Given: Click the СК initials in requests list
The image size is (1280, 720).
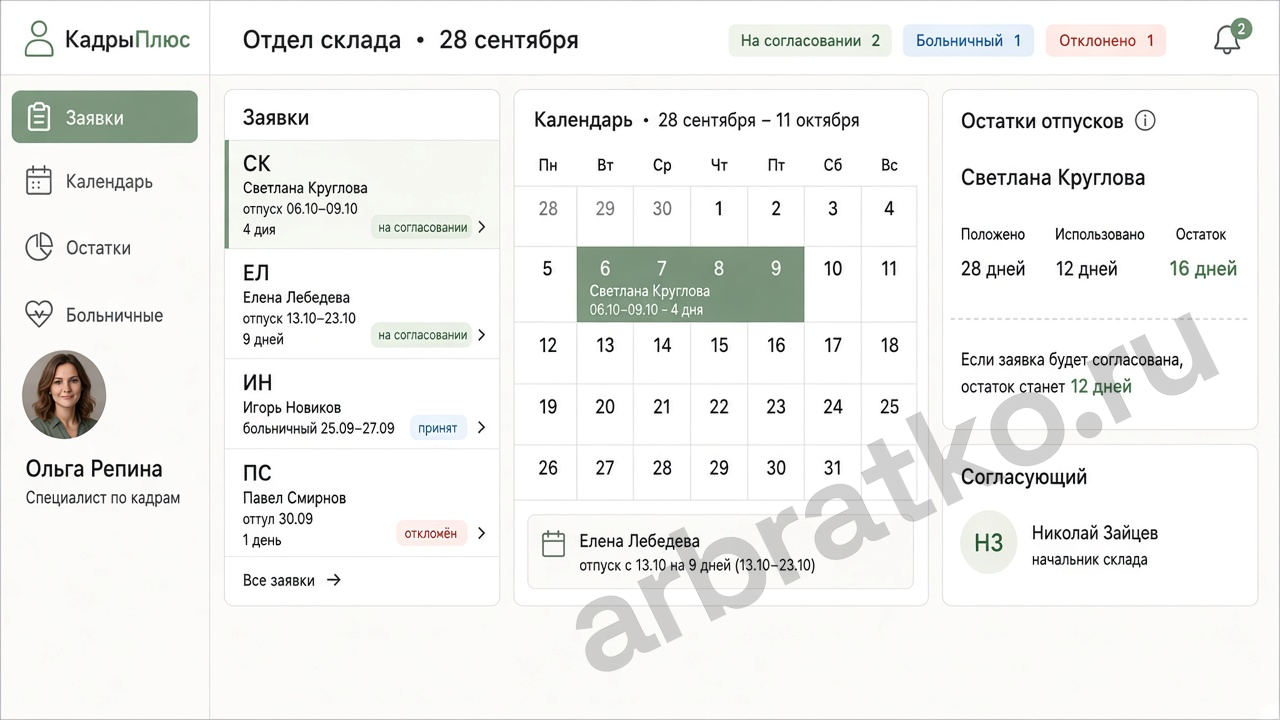Looking at the screenshot, I should 257,164.
